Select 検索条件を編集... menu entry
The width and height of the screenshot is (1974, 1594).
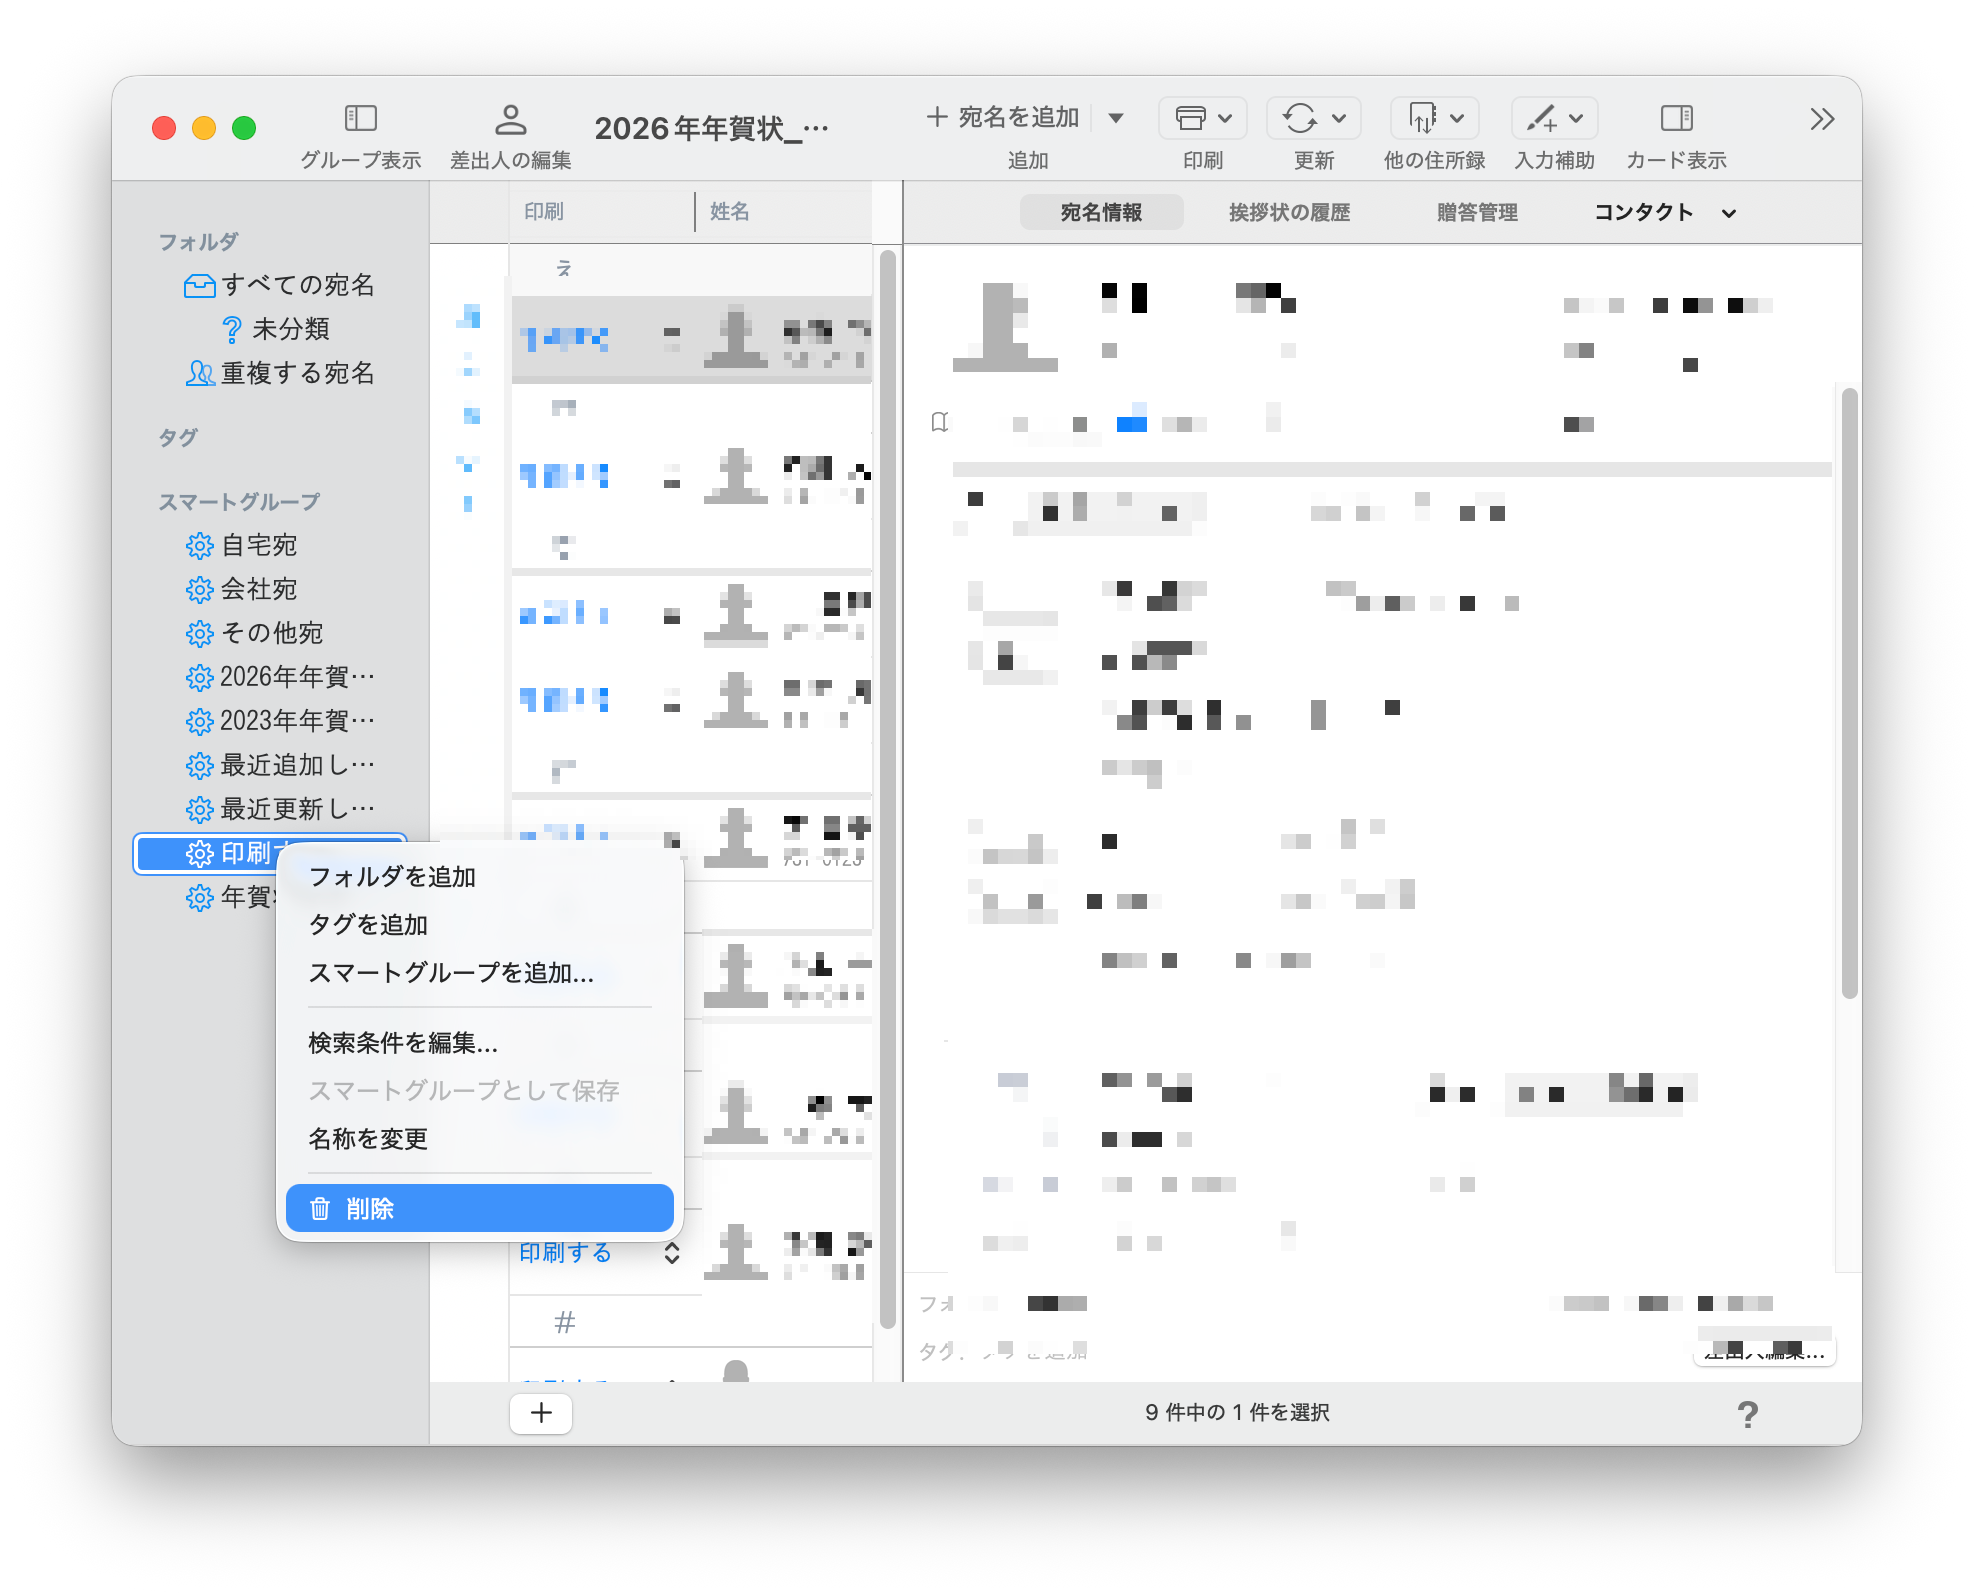click(x=403, y=1043)
